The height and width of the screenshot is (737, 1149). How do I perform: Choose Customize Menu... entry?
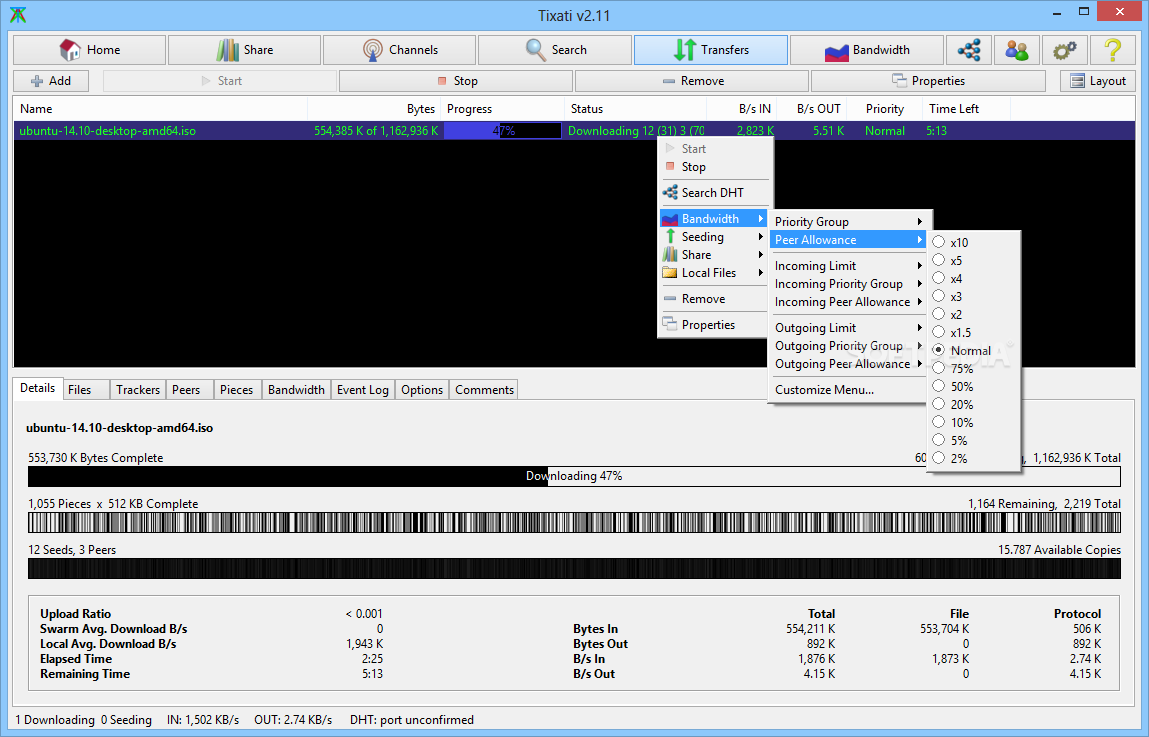click(x=848, y=390)
